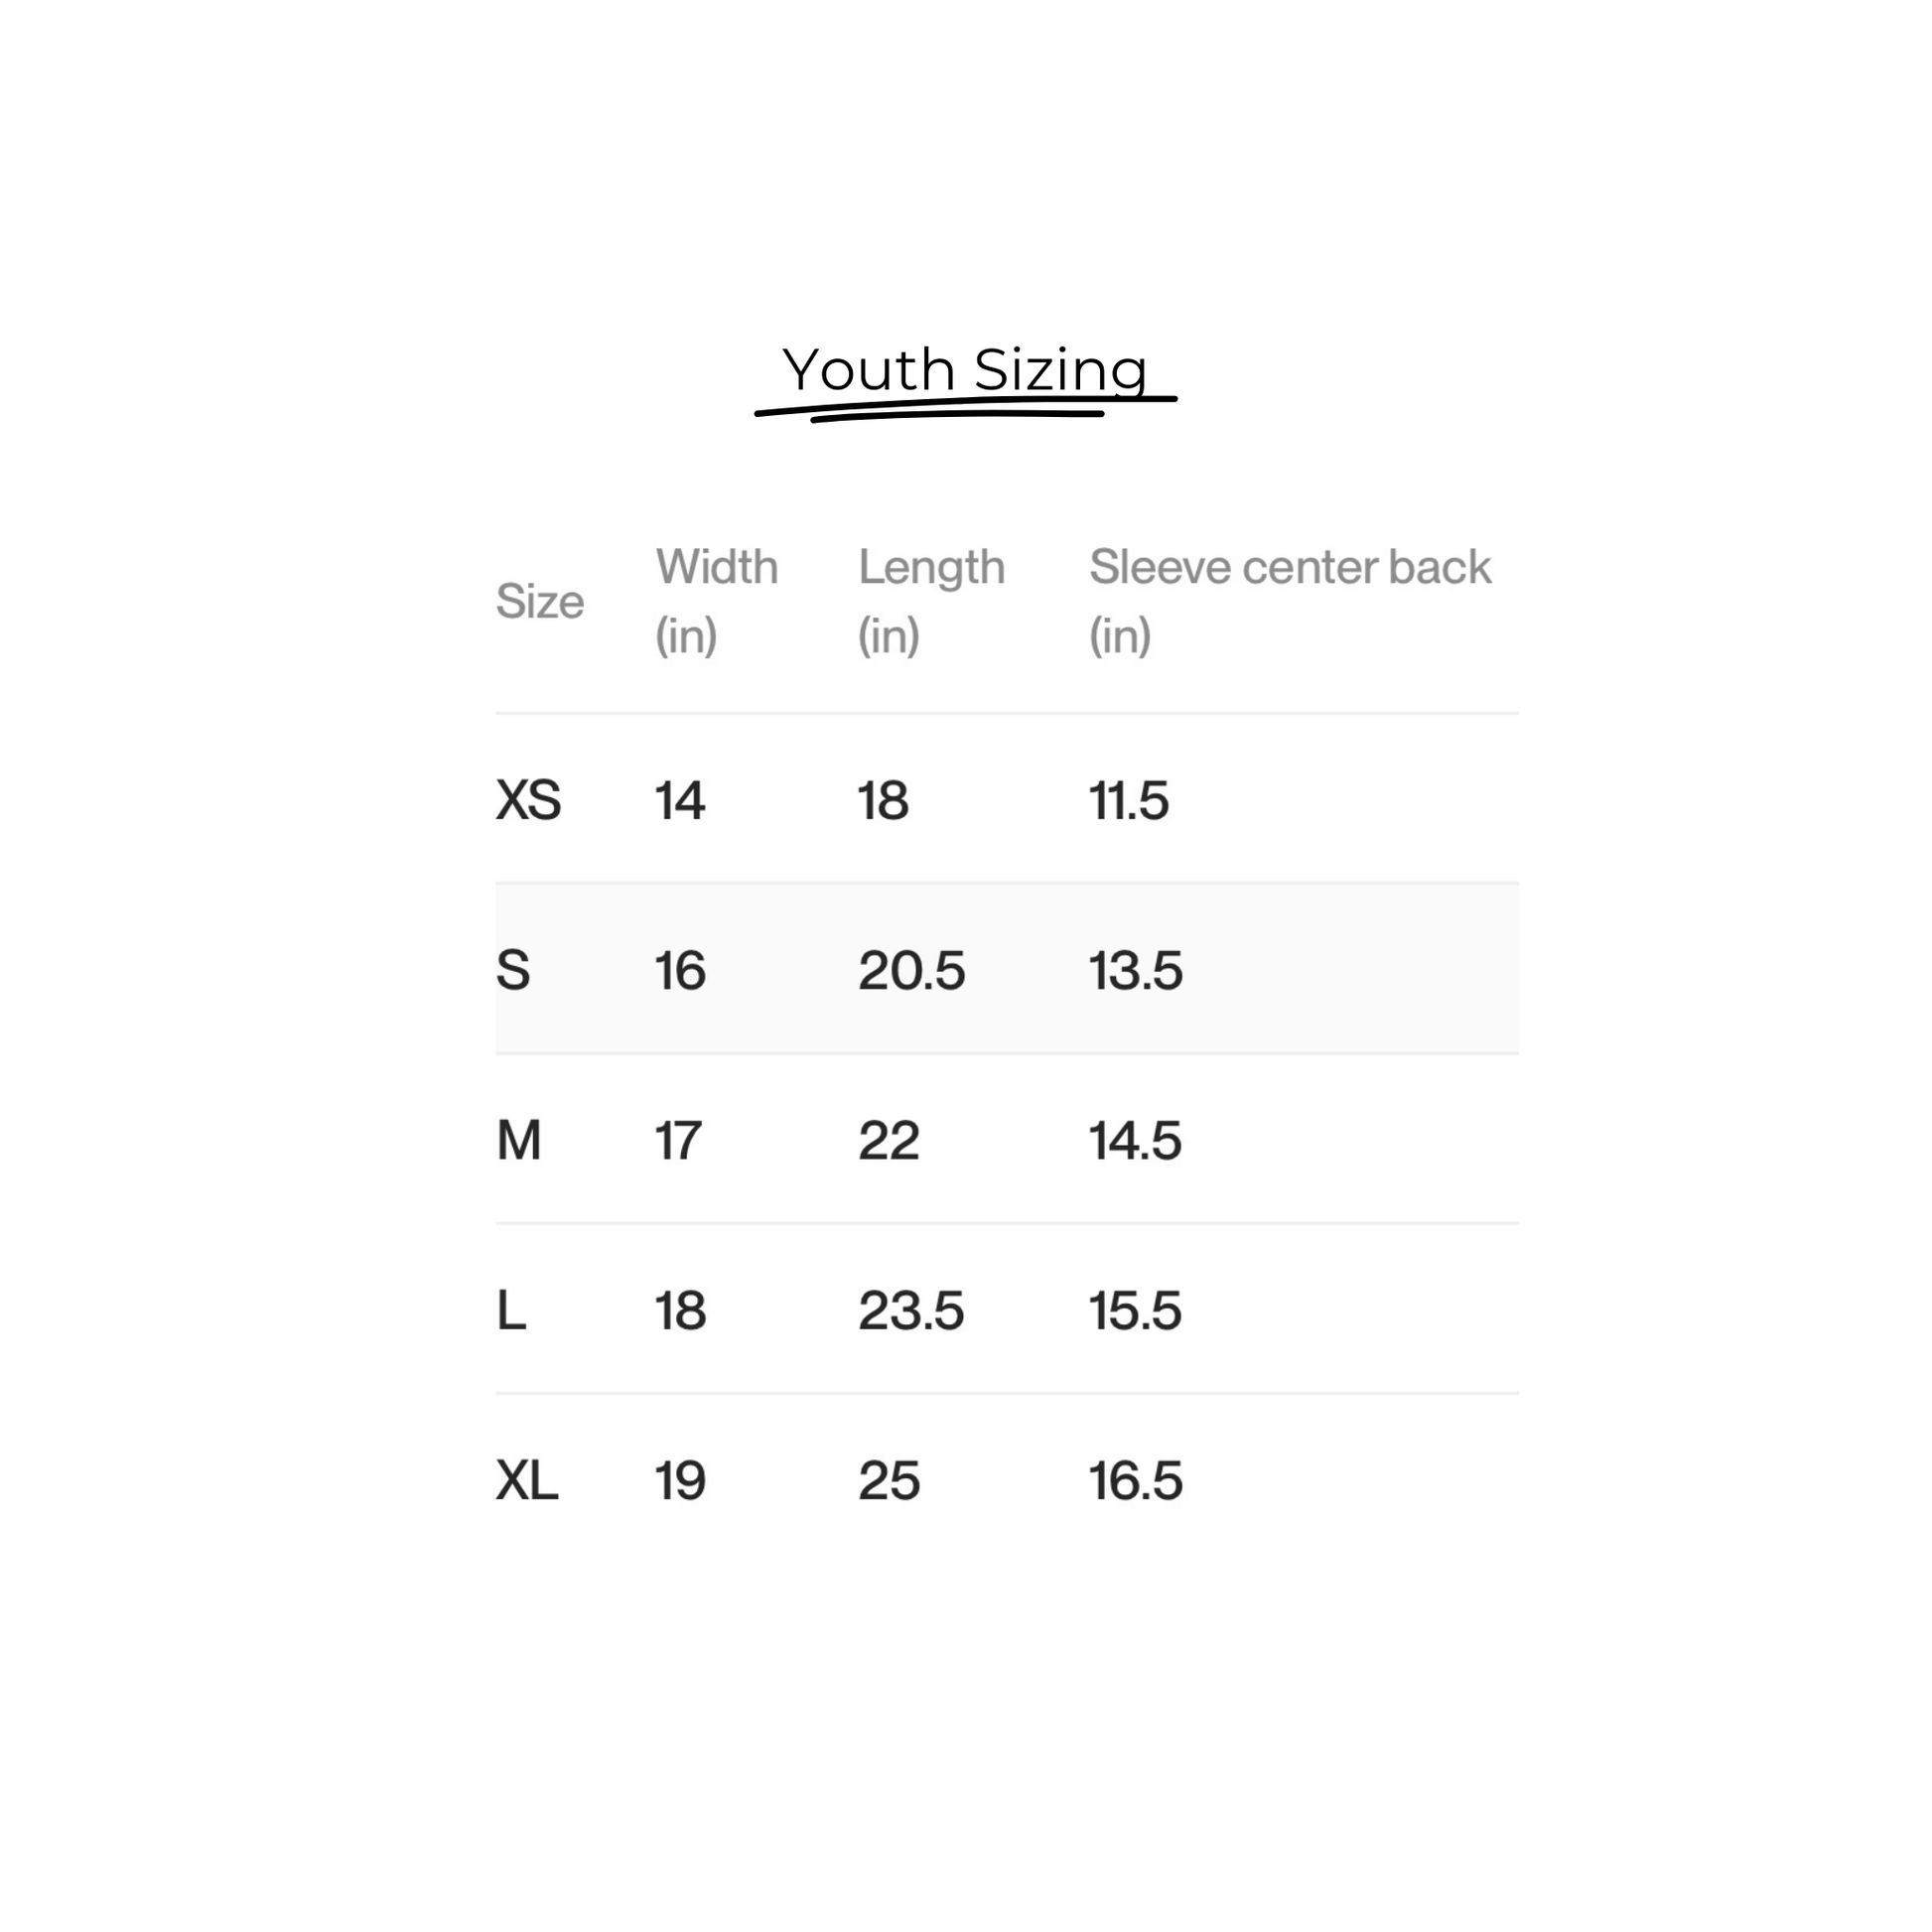
Task: Click the XL width value 19
Action: click(x=680, y=1480)
